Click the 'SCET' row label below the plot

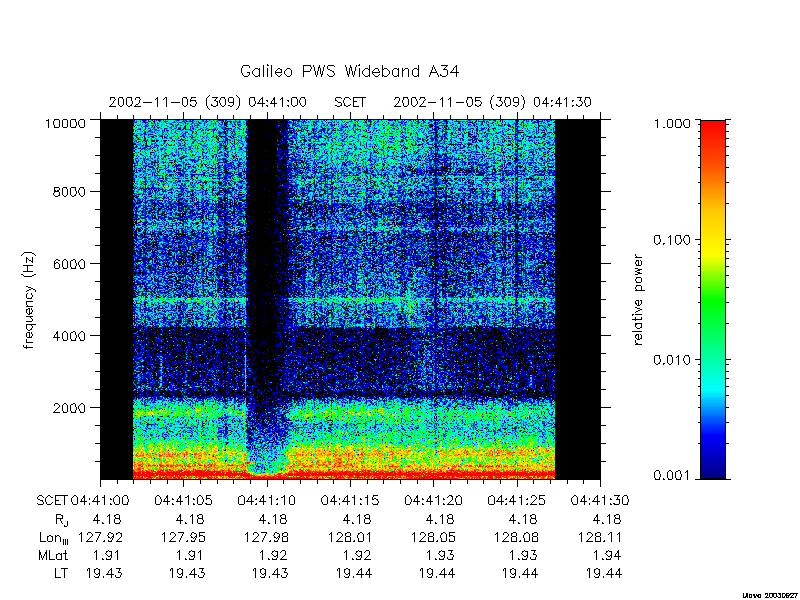[52, 501]
